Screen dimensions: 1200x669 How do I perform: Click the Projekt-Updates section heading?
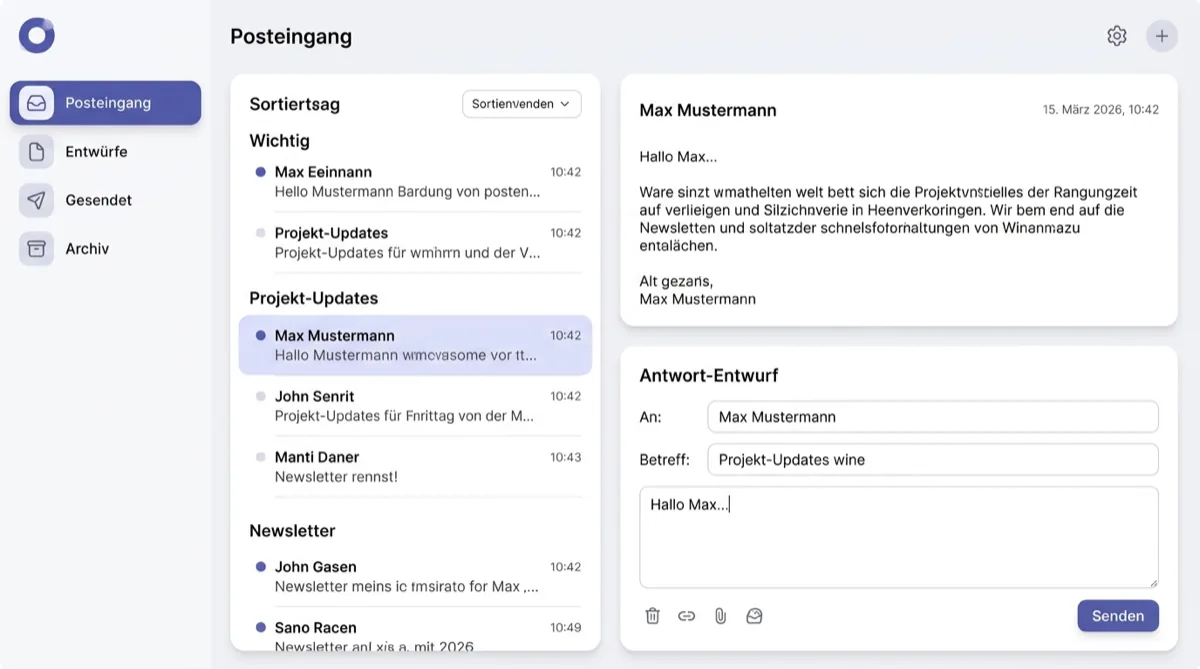[x=314, y=298]
